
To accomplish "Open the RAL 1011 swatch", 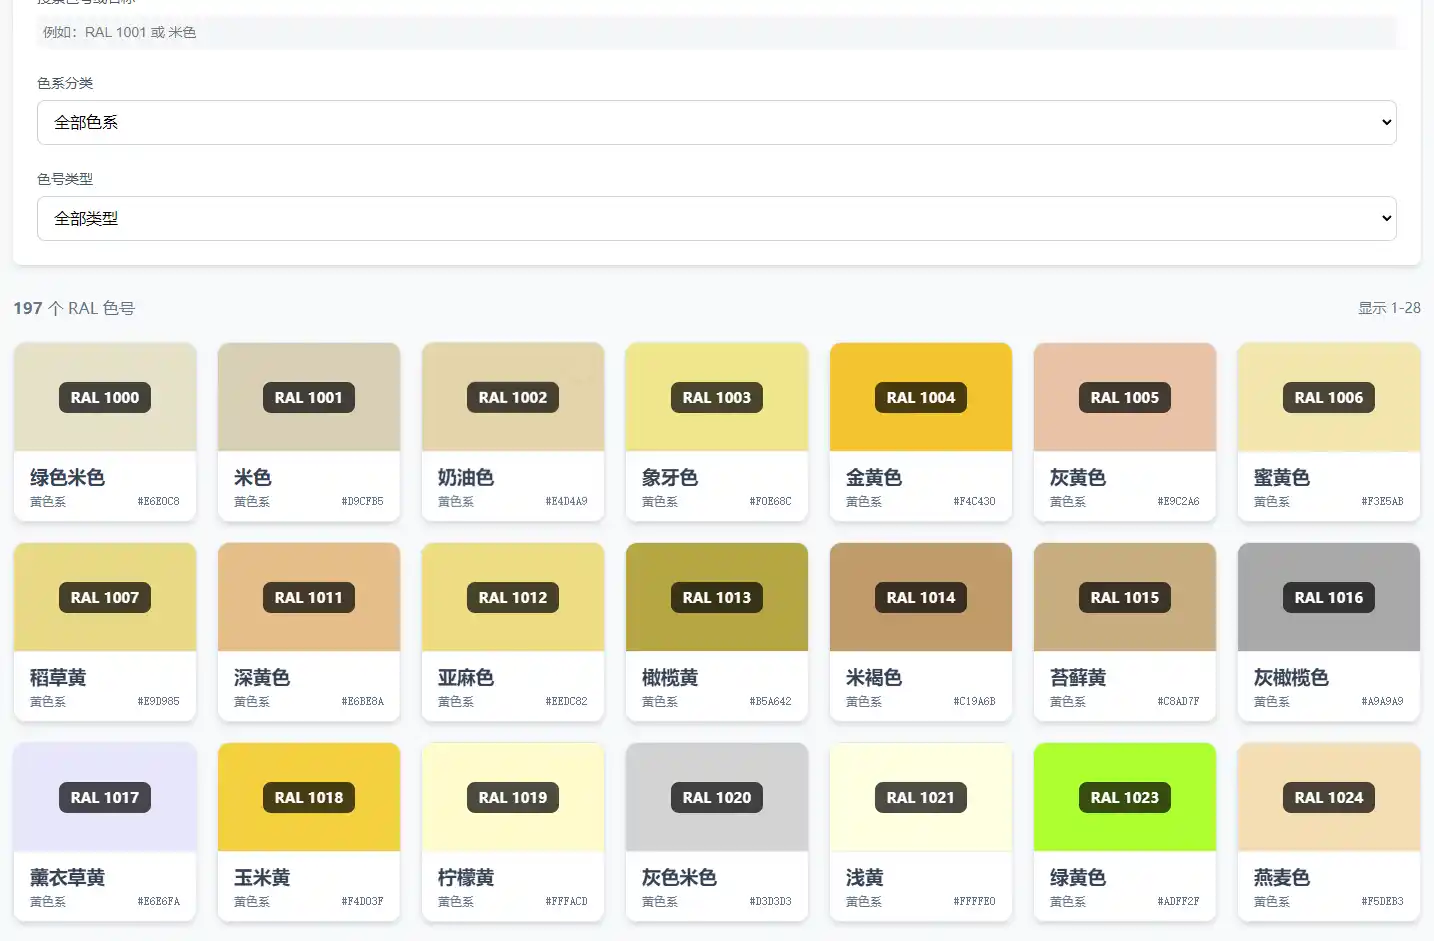I will point(309,597).
